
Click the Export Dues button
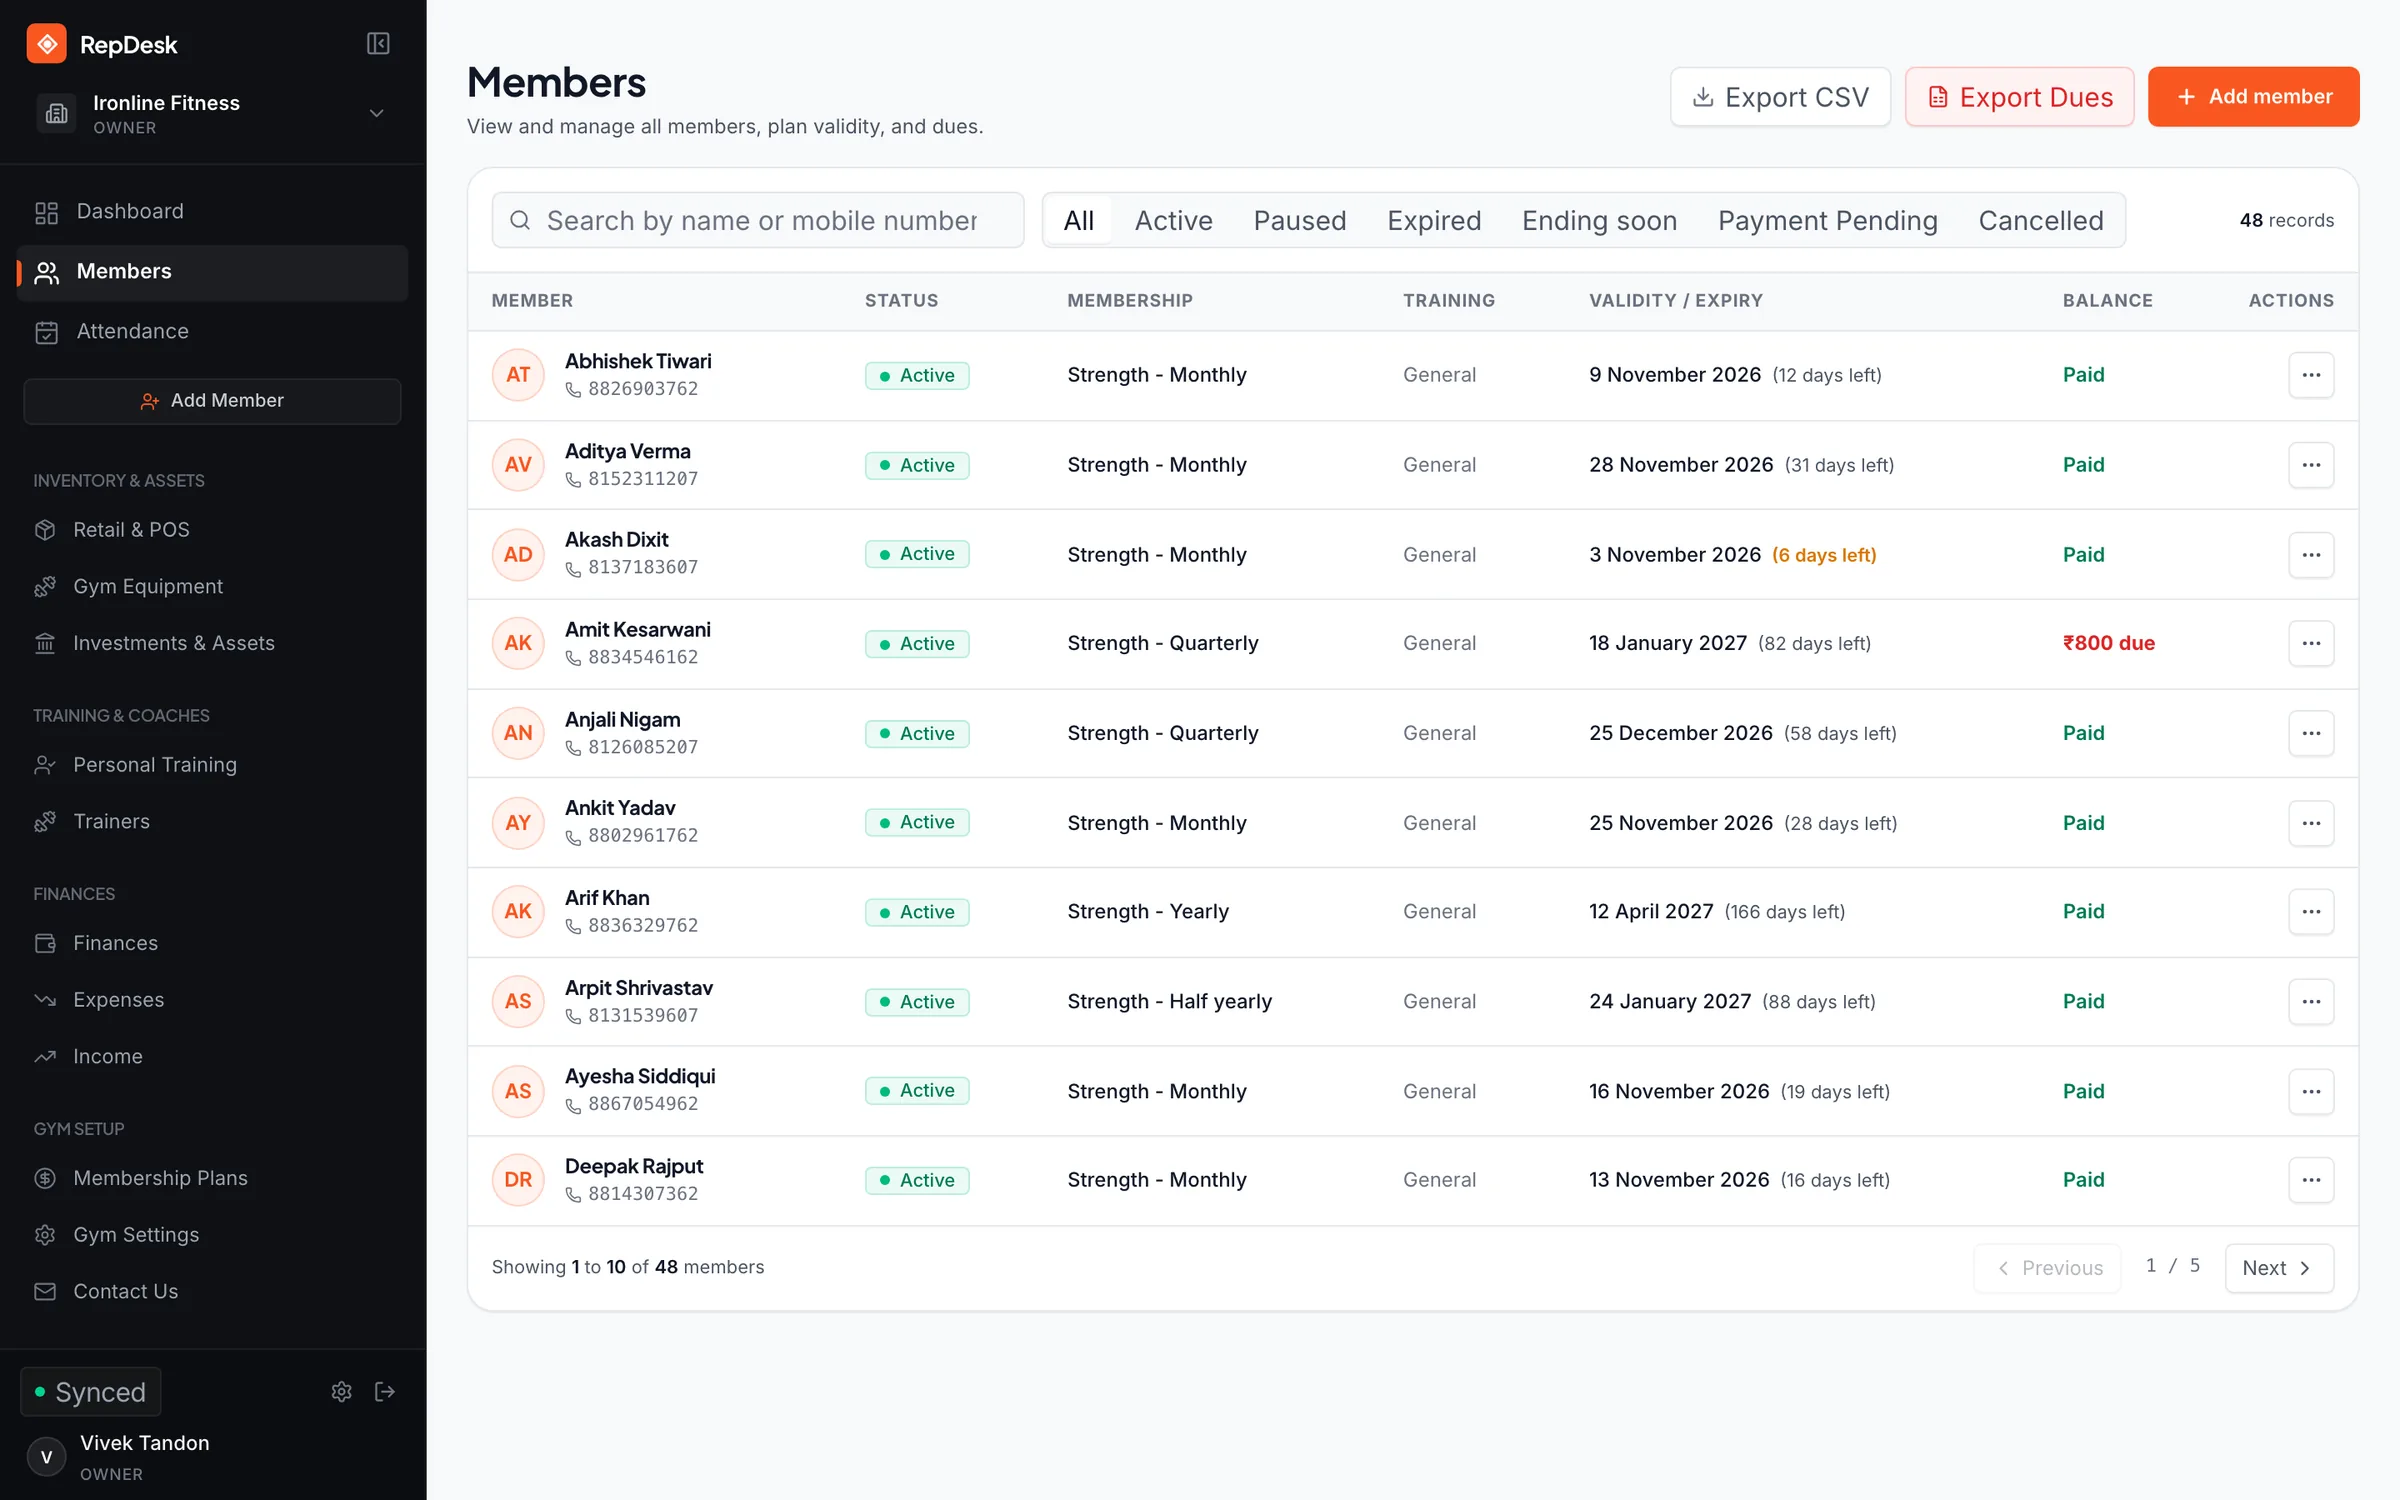point(2020,97)
